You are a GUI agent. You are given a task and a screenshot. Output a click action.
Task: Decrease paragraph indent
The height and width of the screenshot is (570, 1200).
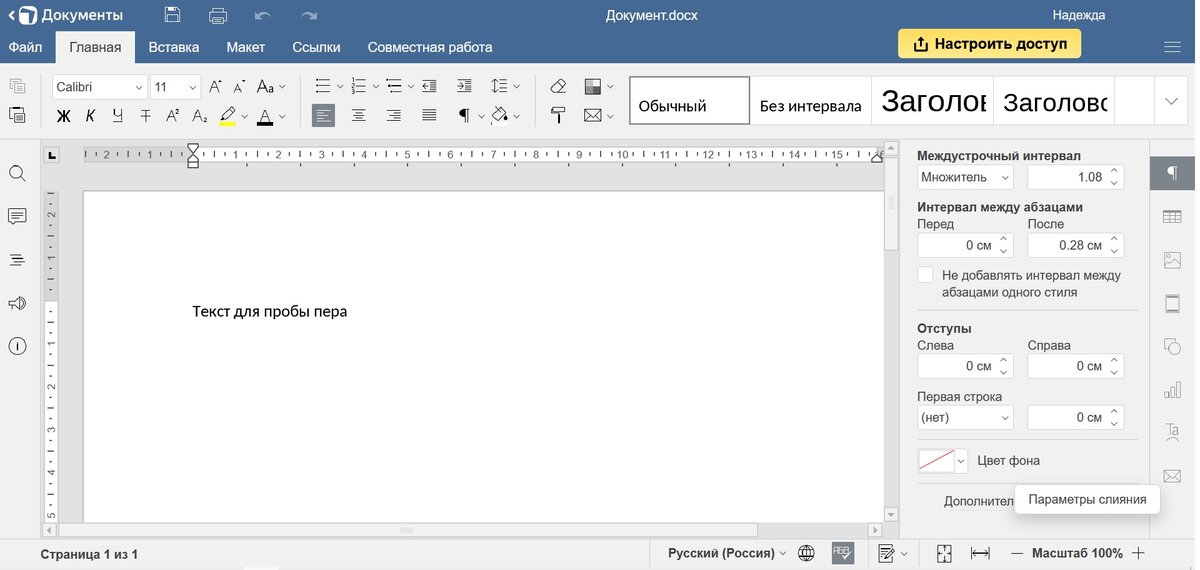(x=429, y=87)
